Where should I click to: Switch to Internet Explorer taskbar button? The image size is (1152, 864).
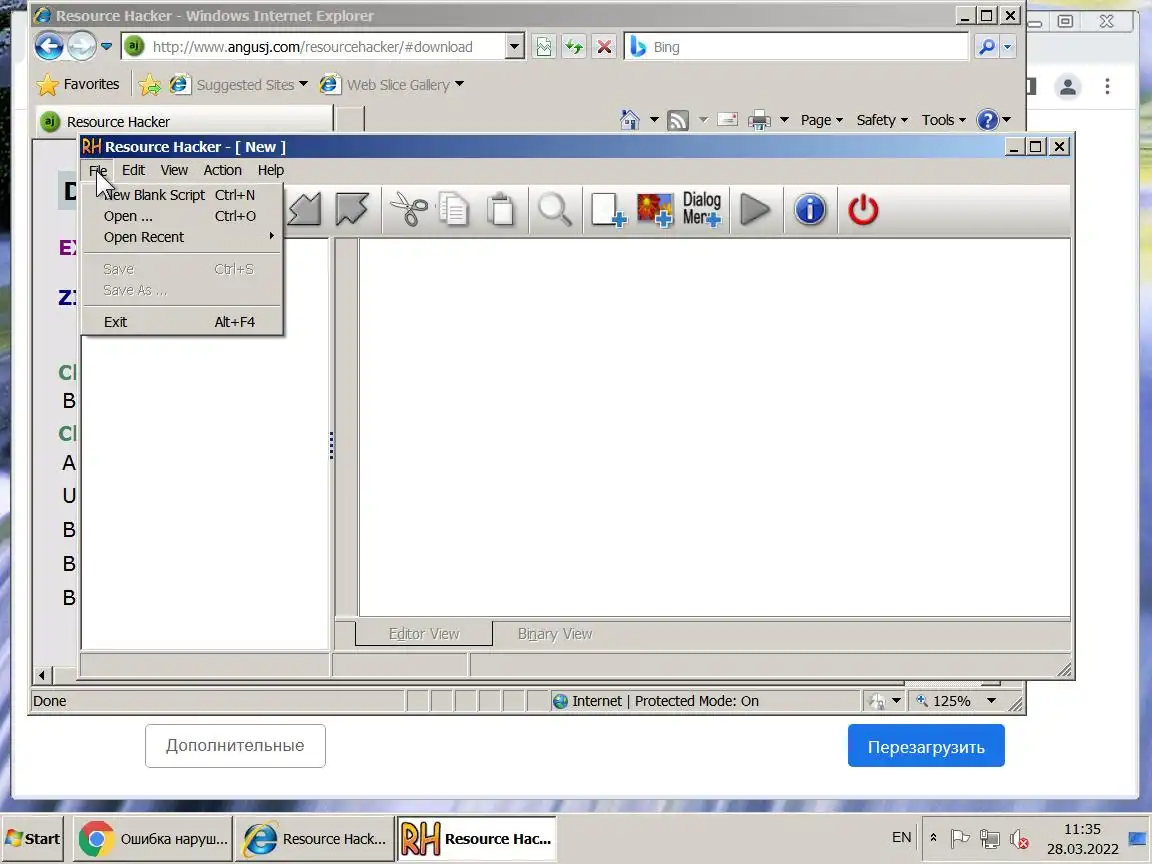pos(314,838)
